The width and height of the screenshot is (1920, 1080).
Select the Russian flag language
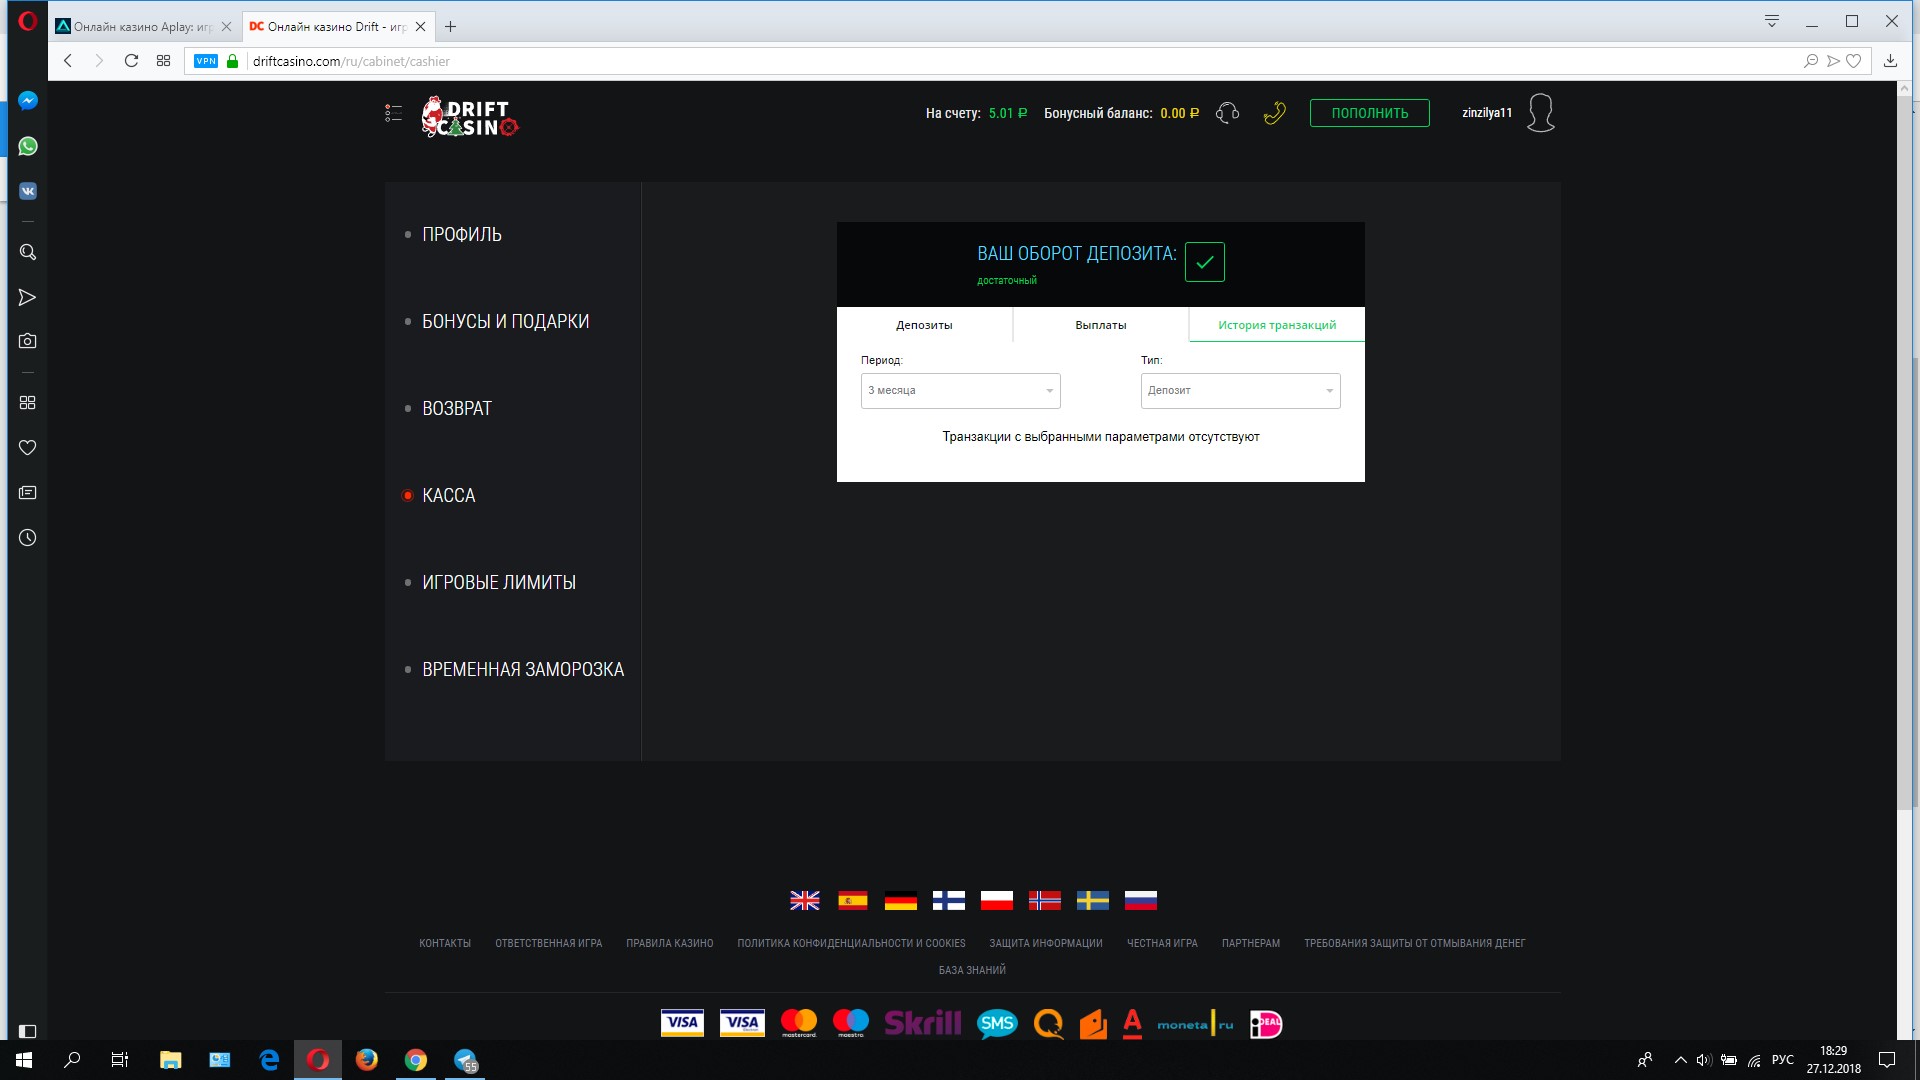point(1140,900)
